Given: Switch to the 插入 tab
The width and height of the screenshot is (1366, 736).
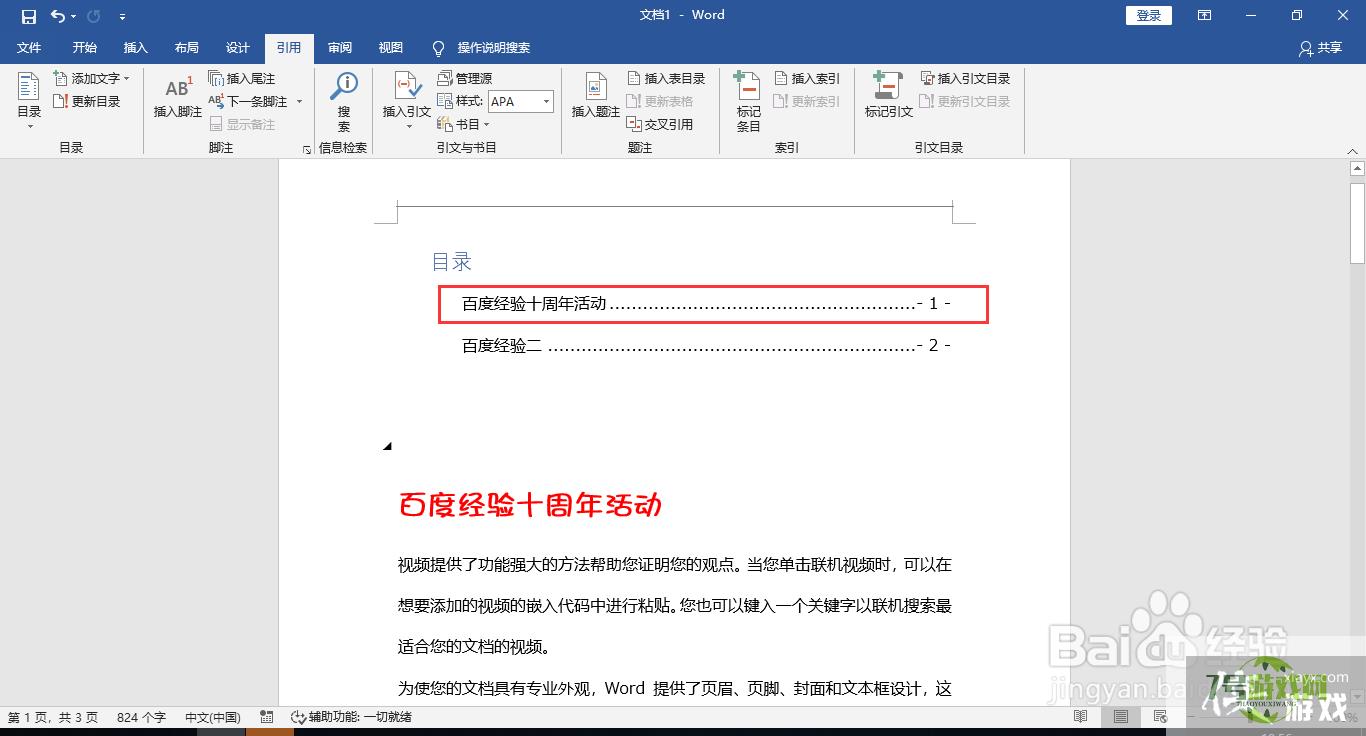Looking at the screenshot, I should pyautogui.click(x=135, y=48).
